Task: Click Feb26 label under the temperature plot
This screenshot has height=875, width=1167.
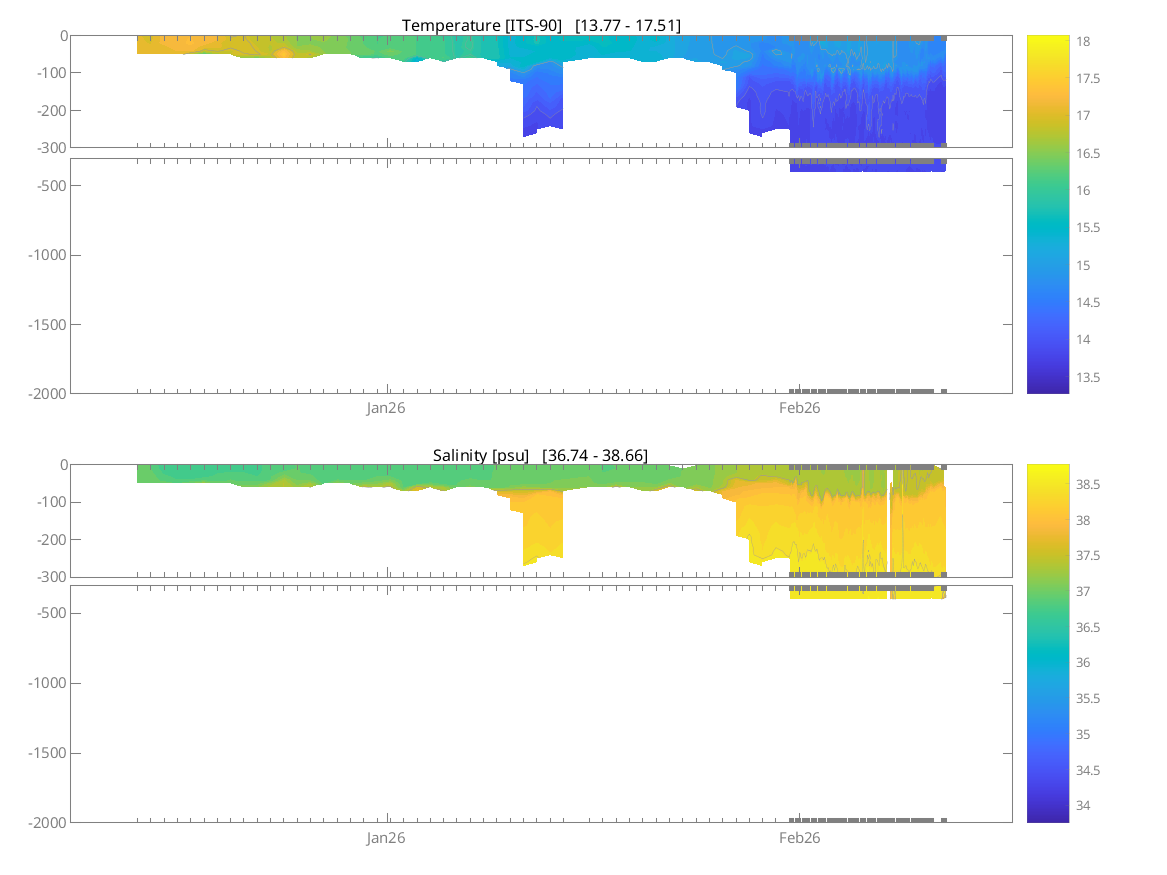Action: point(799,408)
